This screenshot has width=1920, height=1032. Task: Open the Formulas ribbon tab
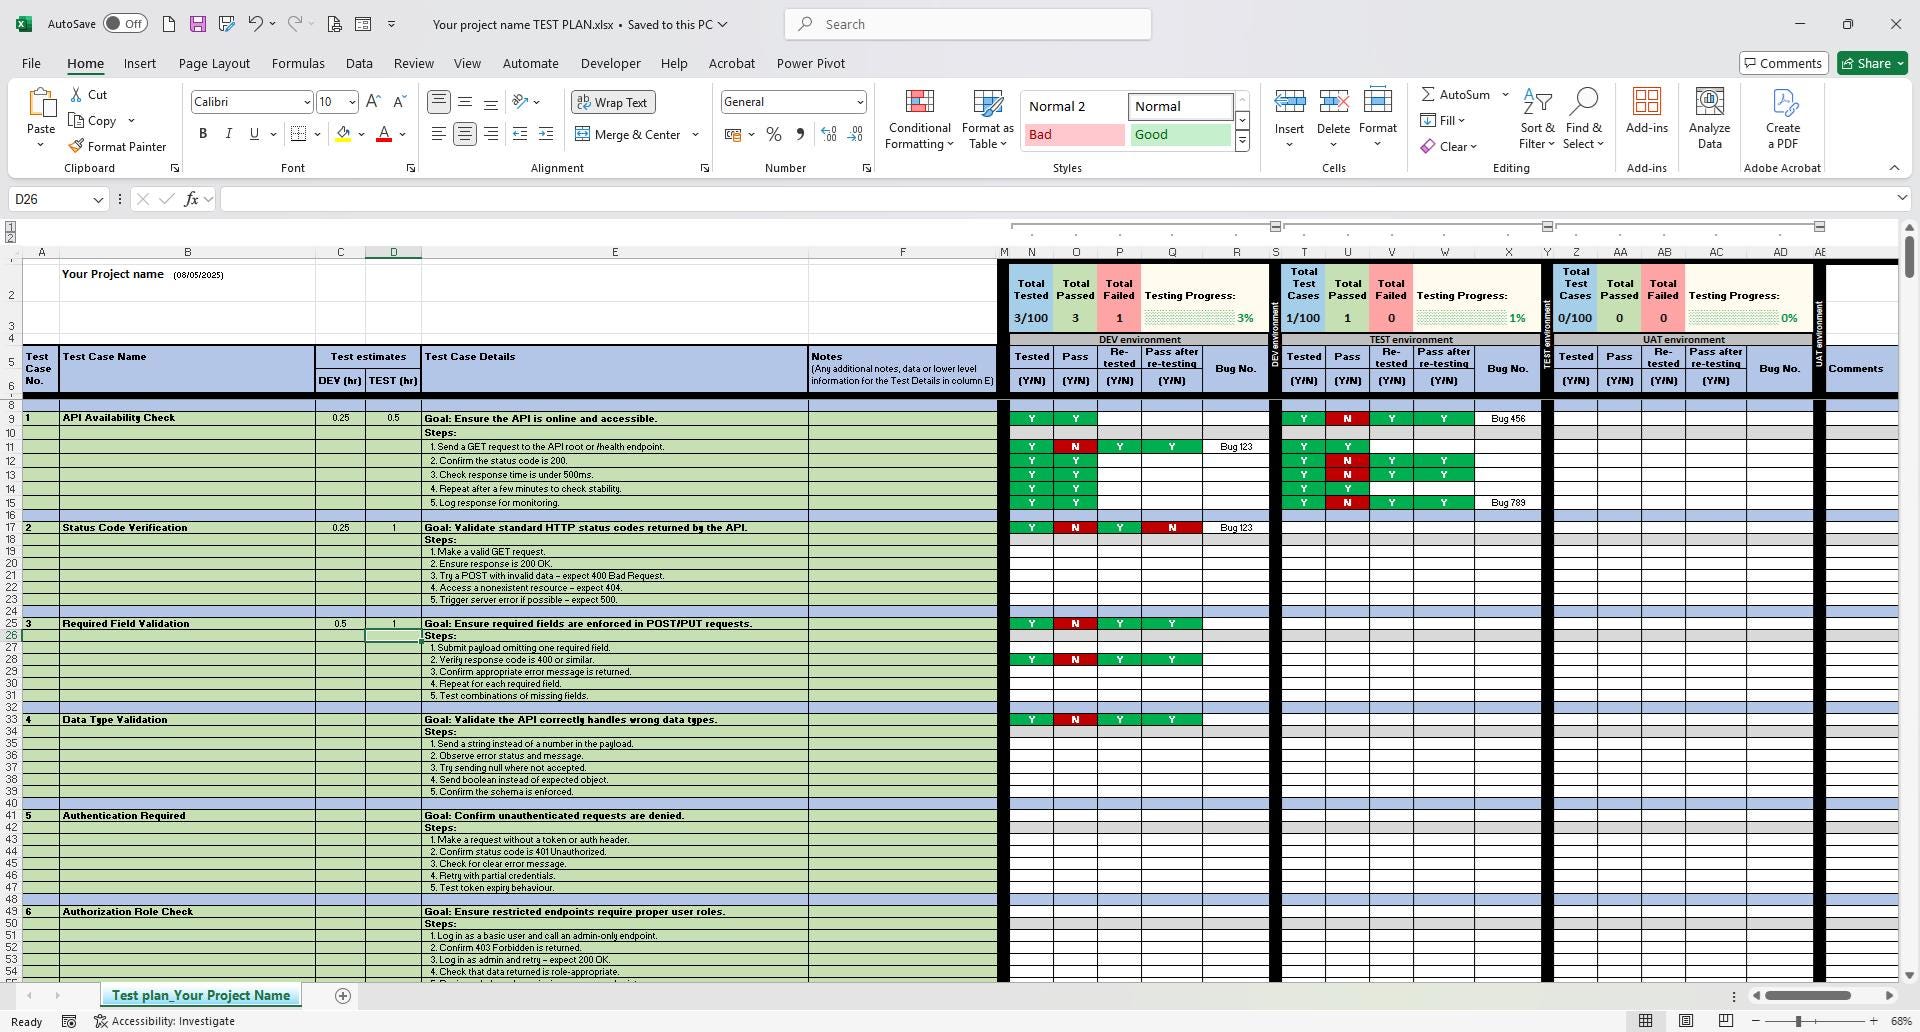[x=298, y=63]
